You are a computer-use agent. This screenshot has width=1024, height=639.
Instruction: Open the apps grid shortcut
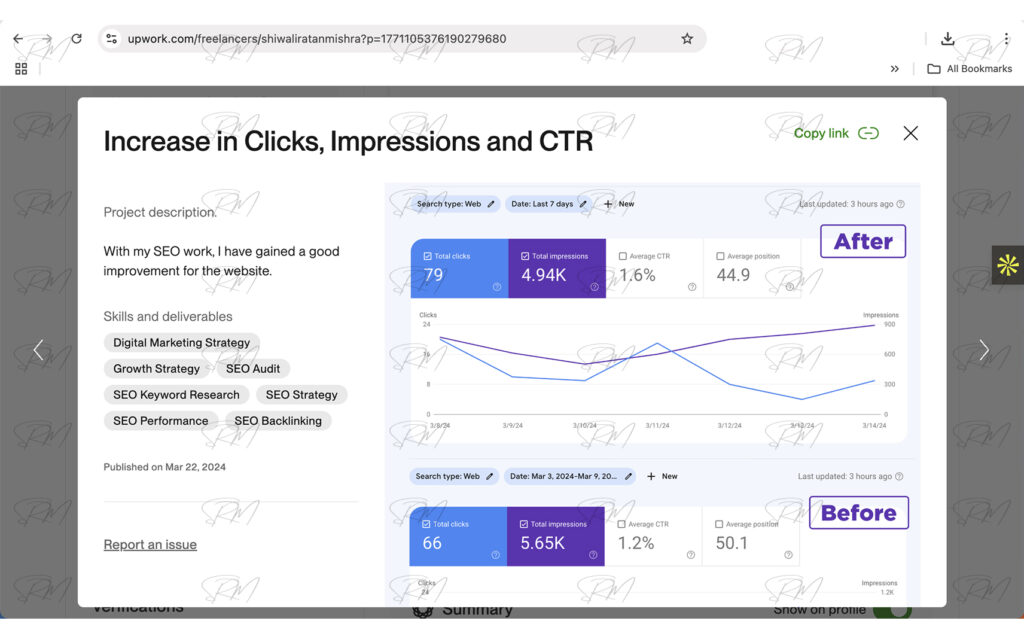point(21,69)
